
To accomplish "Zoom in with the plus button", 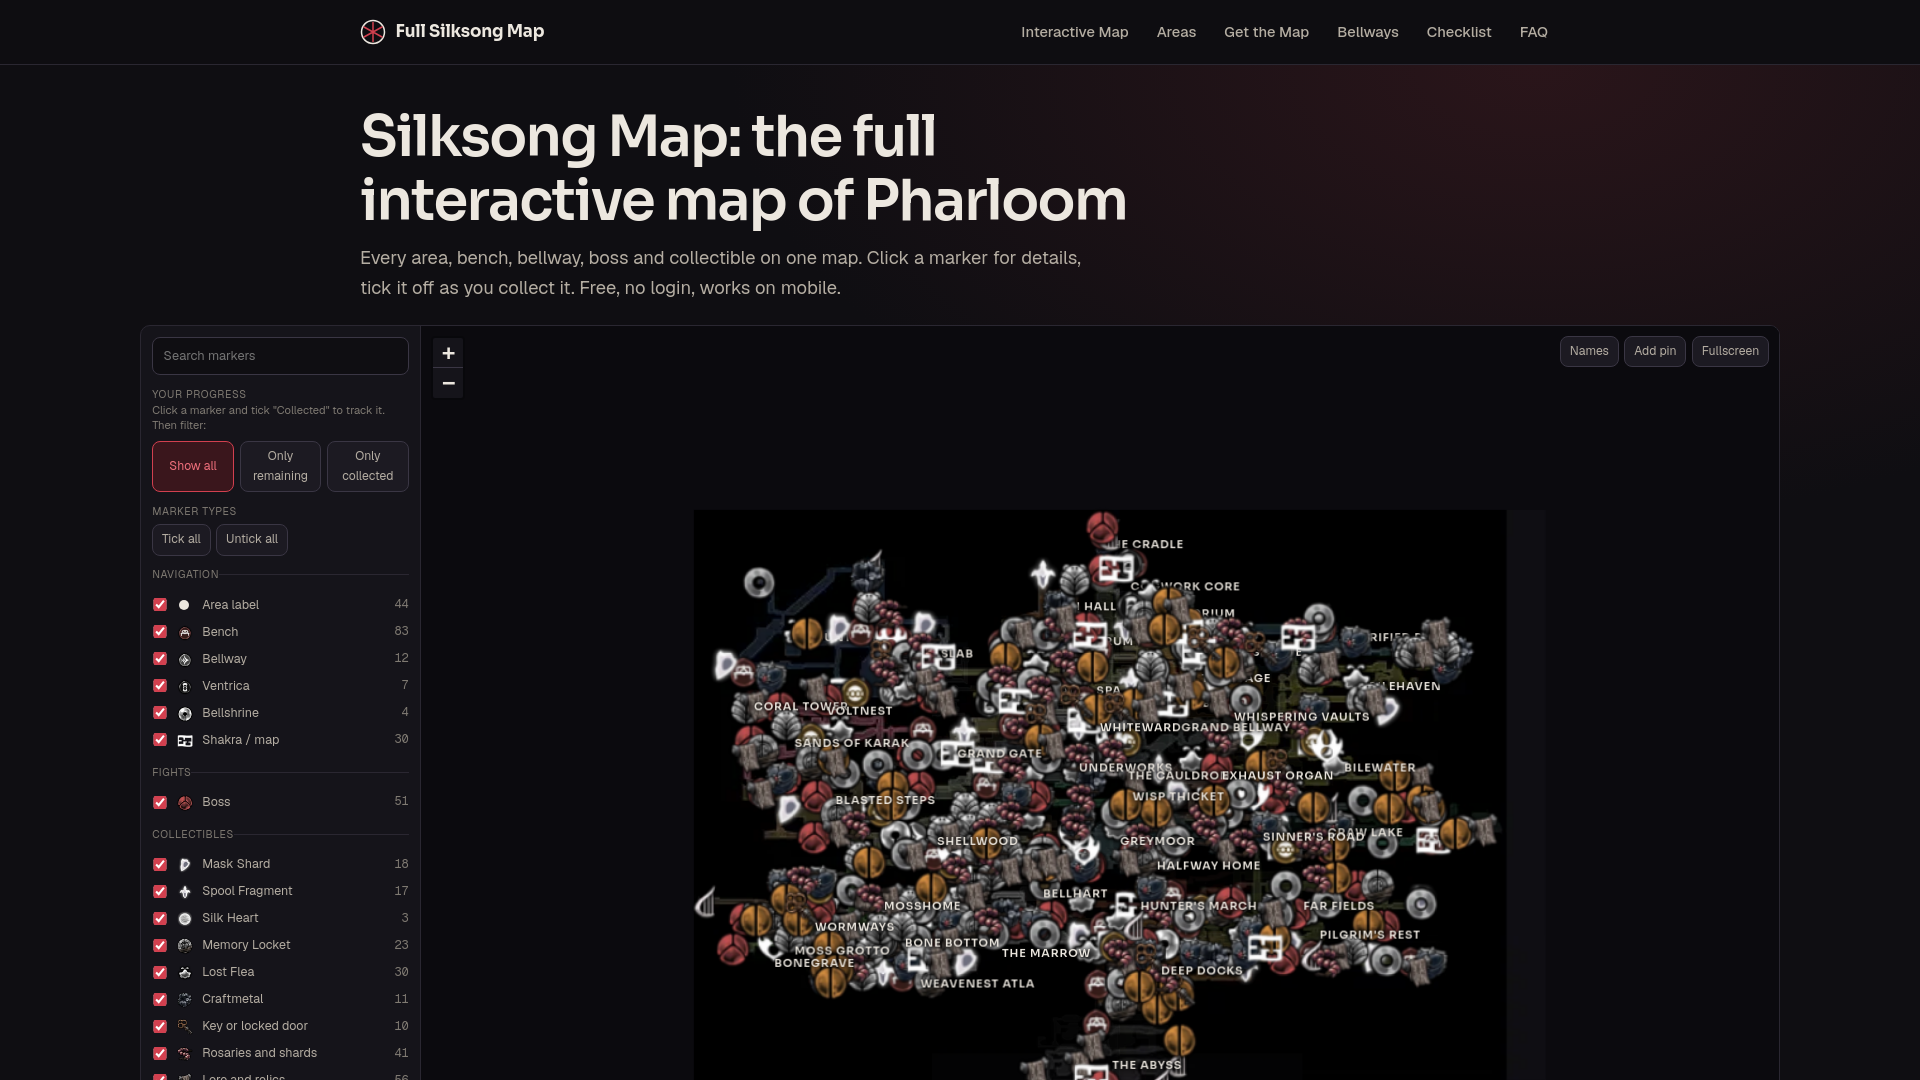I will [x=448, y=353].
